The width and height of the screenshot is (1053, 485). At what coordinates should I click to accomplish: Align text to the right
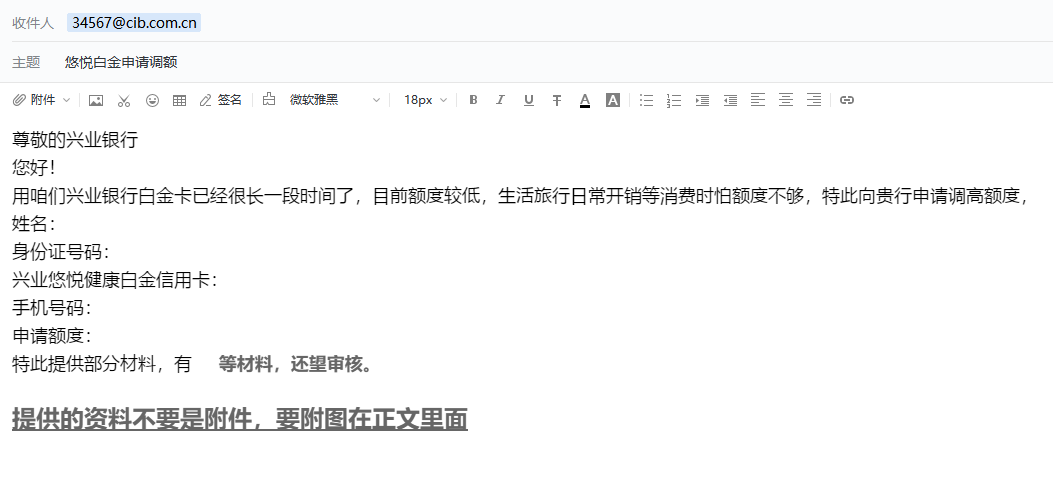coord(814,100)
